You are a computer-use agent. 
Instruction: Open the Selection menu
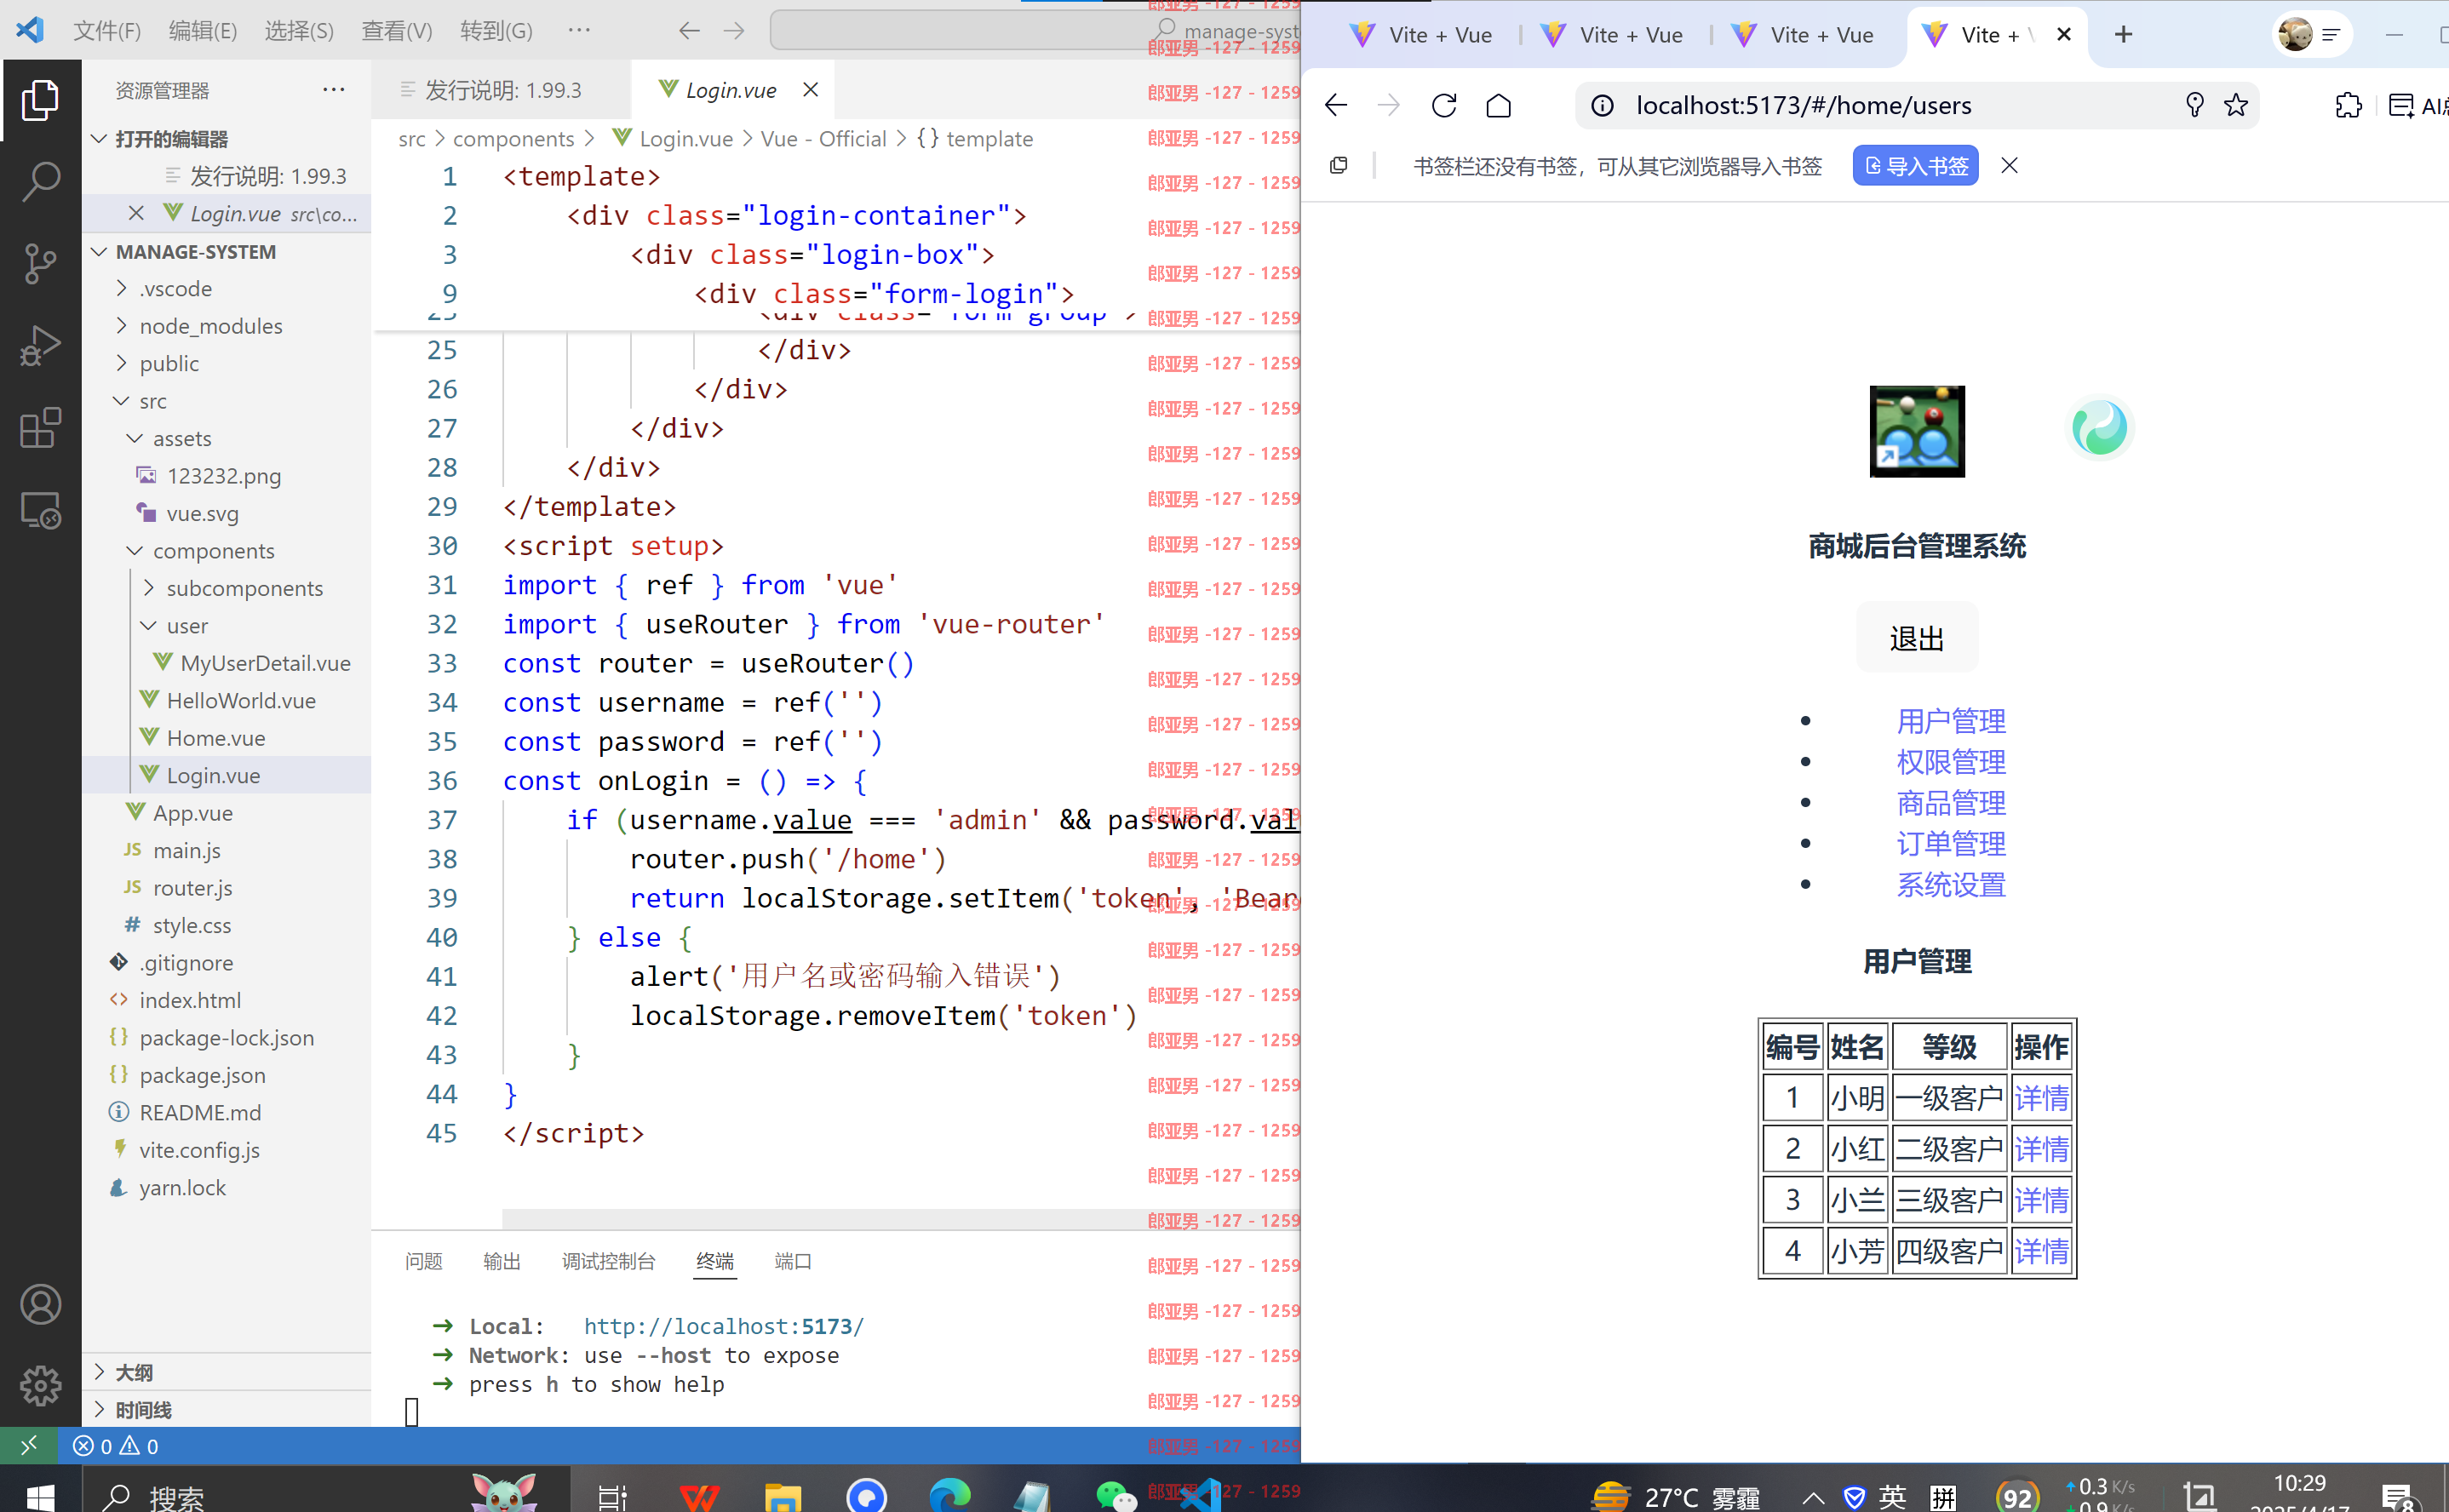tap(299, 31)
